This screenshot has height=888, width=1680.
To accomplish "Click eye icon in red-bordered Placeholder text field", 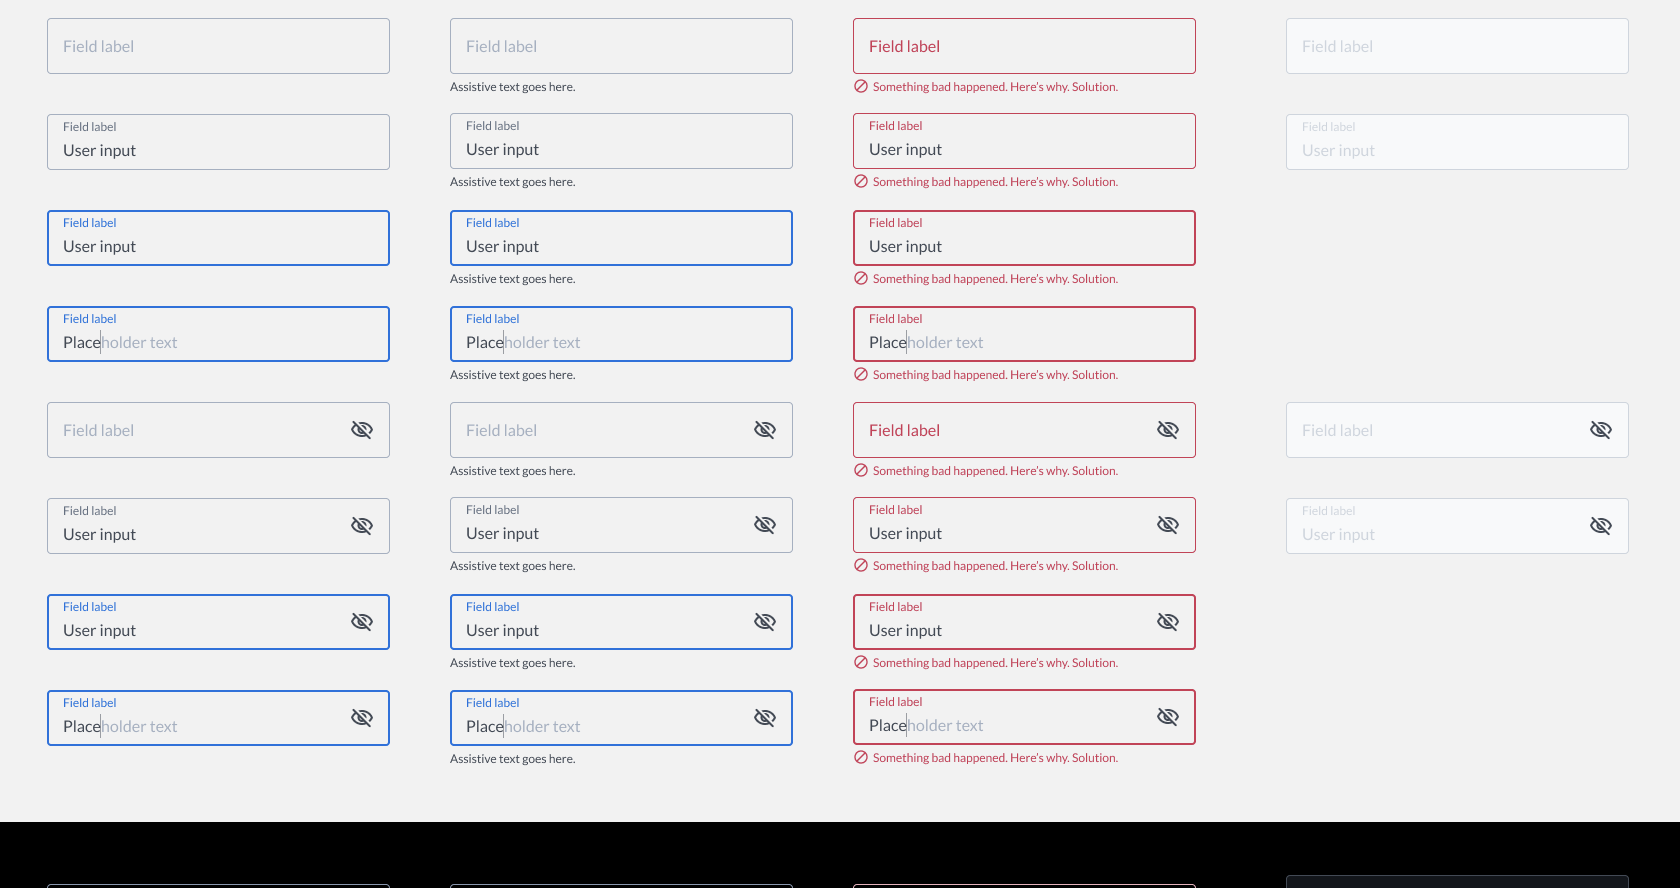I will (x=1167, y=717).
